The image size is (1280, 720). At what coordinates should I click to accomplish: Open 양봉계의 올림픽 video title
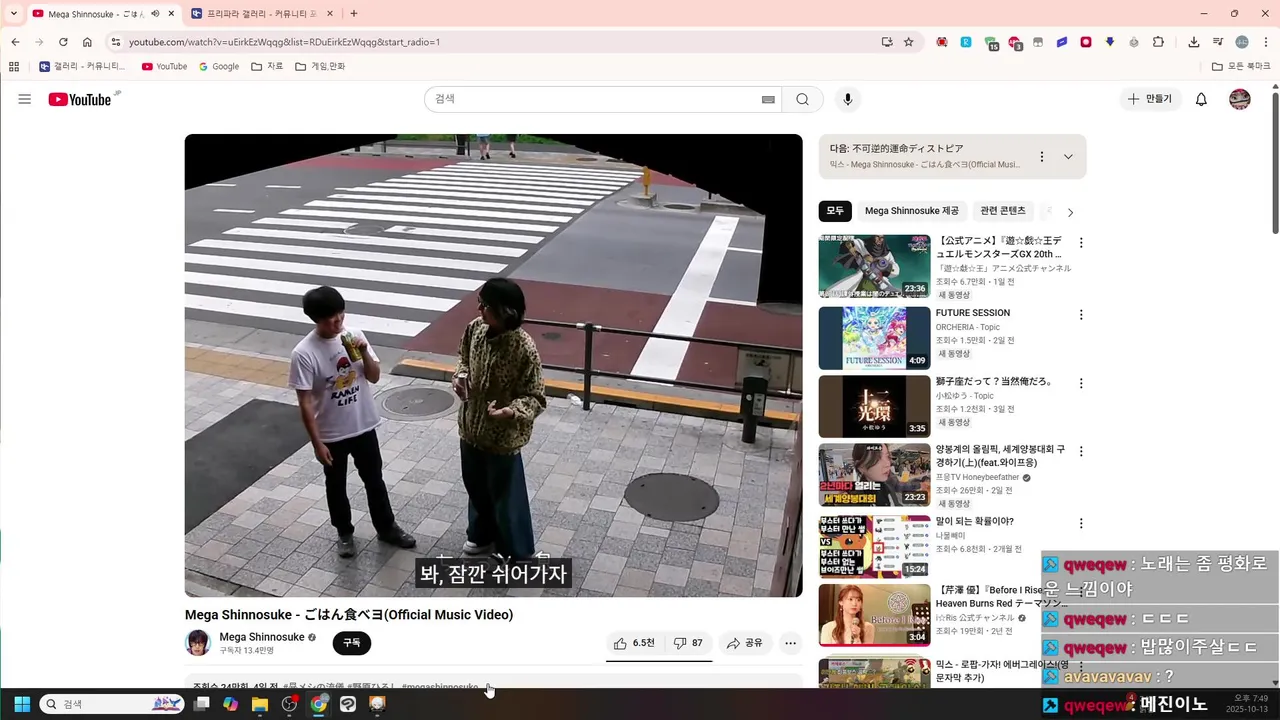pyautogui.click(x=1001, y=456)
